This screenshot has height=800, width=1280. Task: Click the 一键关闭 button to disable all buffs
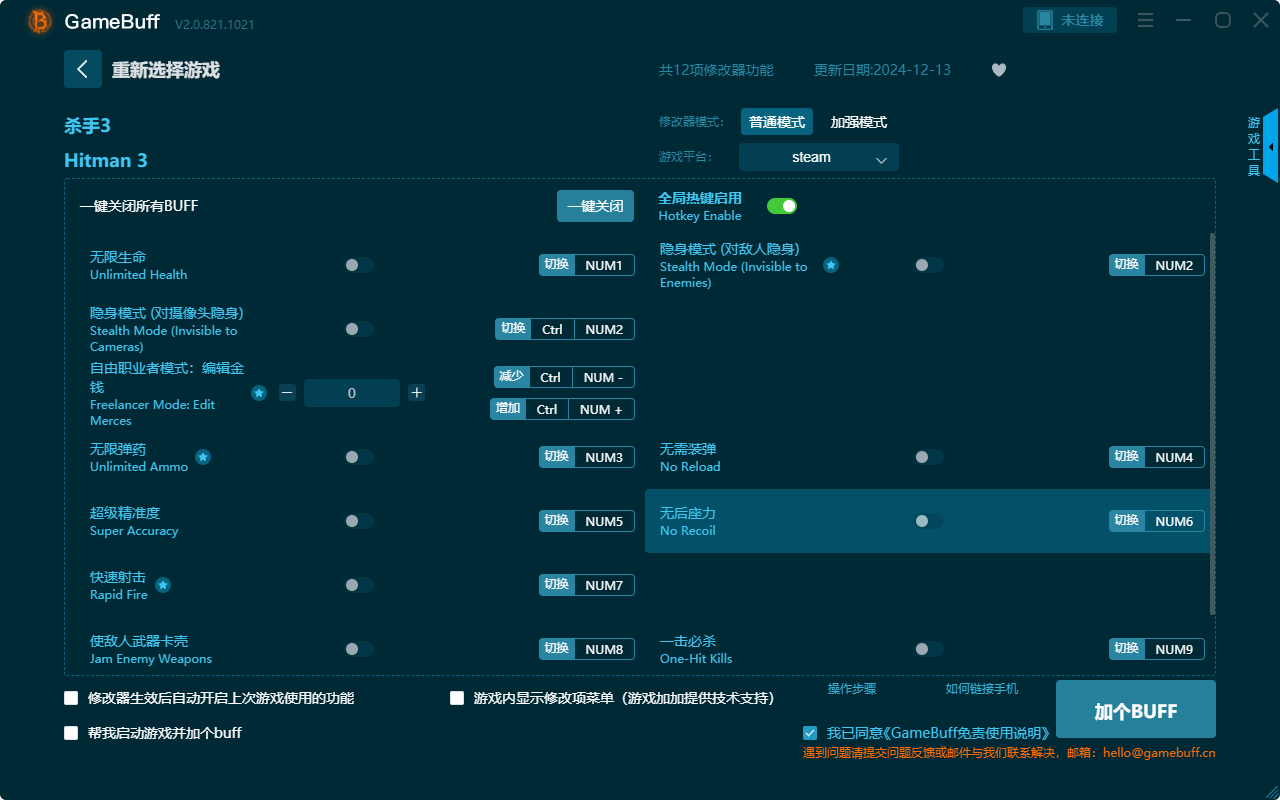click(595, 205)
